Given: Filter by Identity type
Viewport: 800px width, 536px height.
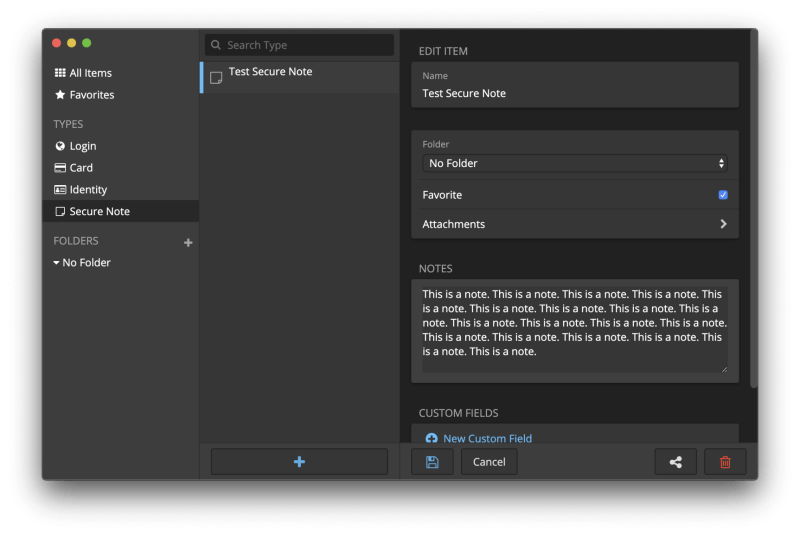Looking at the screenshot, I should [x=81, y=190].
